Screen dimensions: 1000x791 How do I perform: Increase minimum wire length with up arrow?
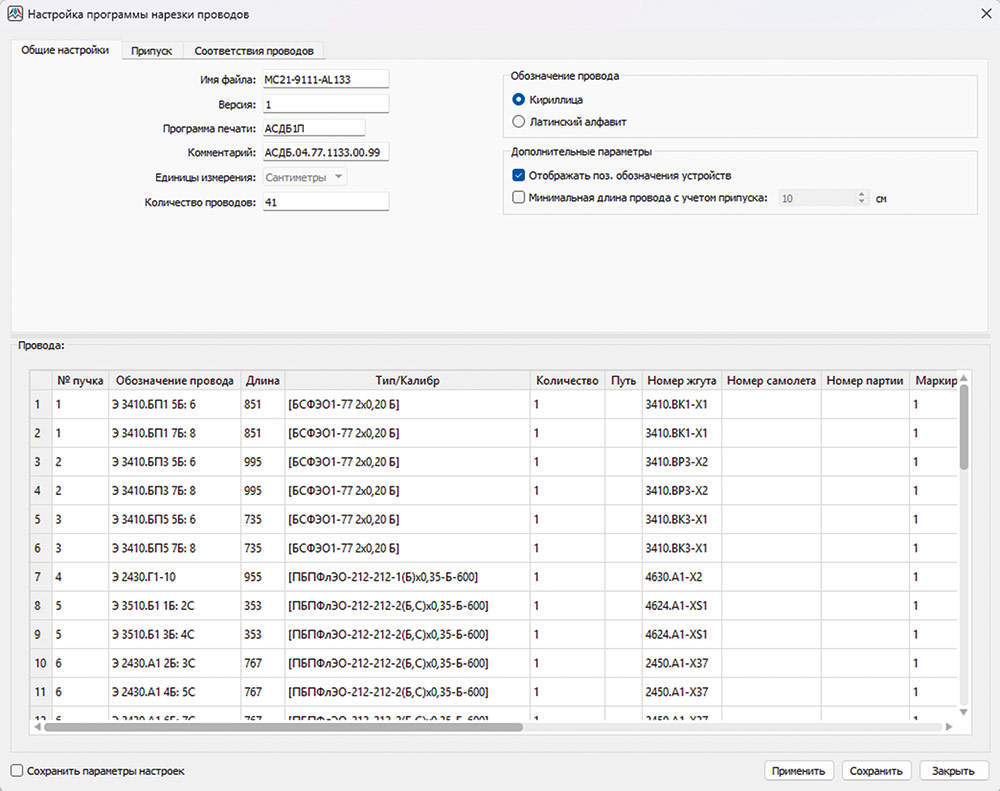coord(861,194)
